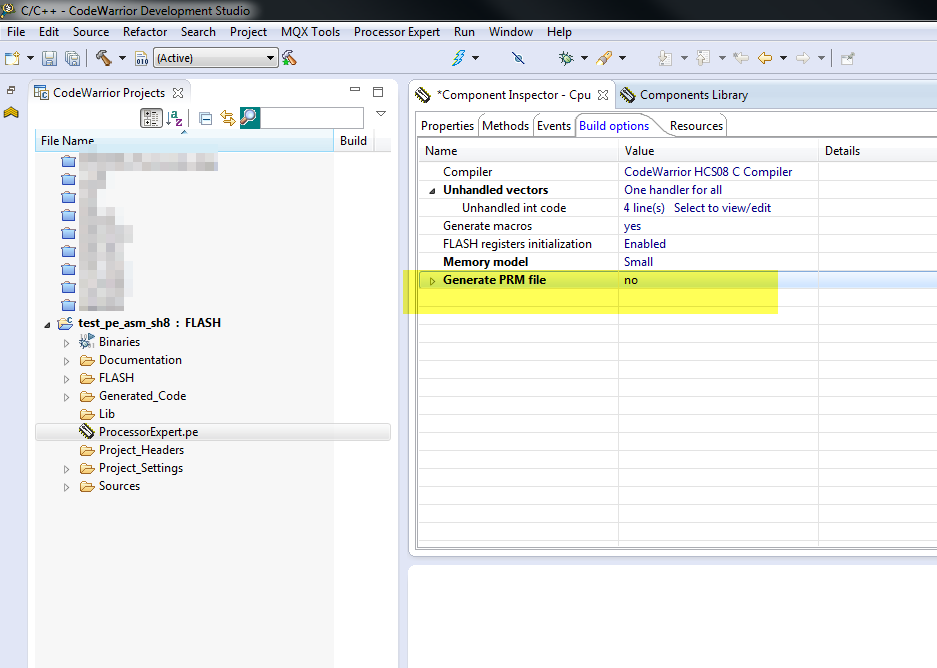Click the yellow Back arrow icon
The image size is (937, 668).
click(x=765, y=58)
